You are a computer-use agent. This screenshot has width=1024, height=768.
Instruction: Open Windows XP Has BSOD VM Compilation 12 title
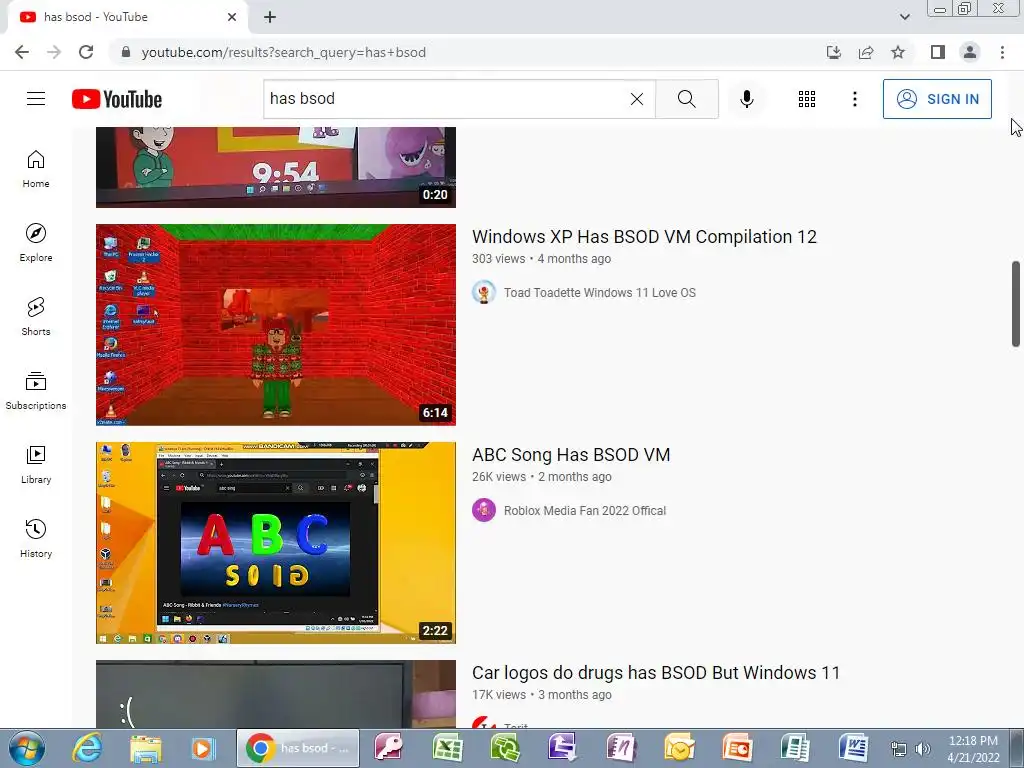click(644, 236)
